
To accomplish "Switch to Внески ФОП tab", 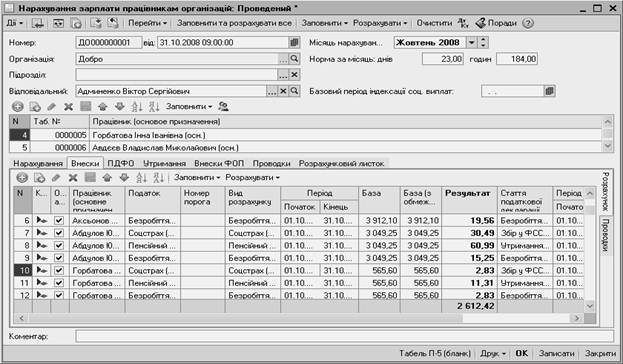I will (219, 163).
